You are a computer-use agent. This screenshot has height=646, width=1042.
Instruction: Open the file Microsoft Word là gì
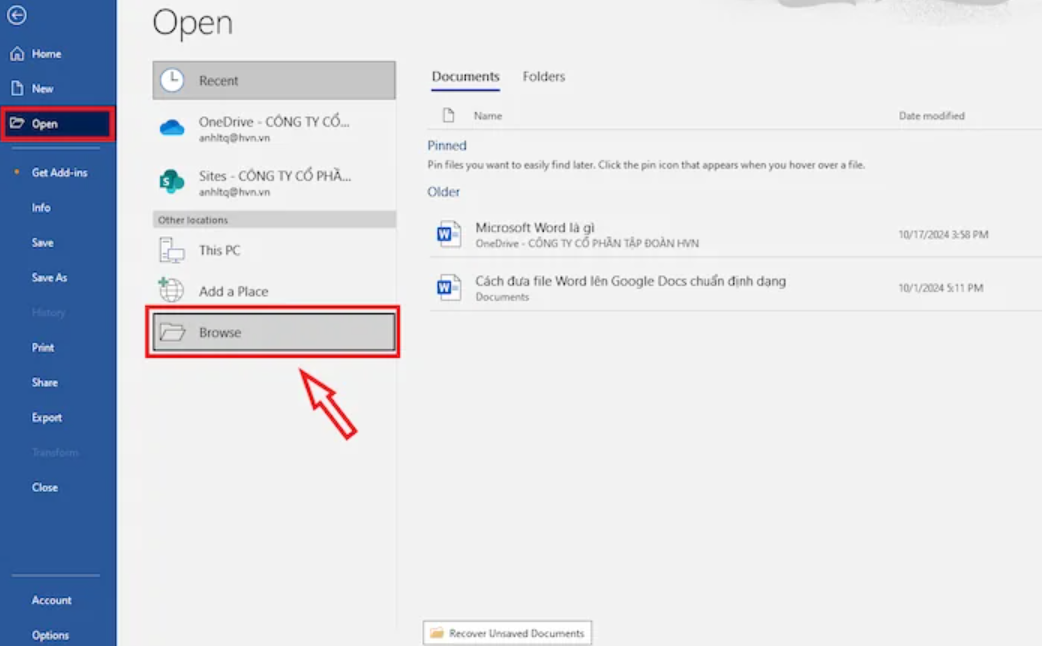coord(535,227)
